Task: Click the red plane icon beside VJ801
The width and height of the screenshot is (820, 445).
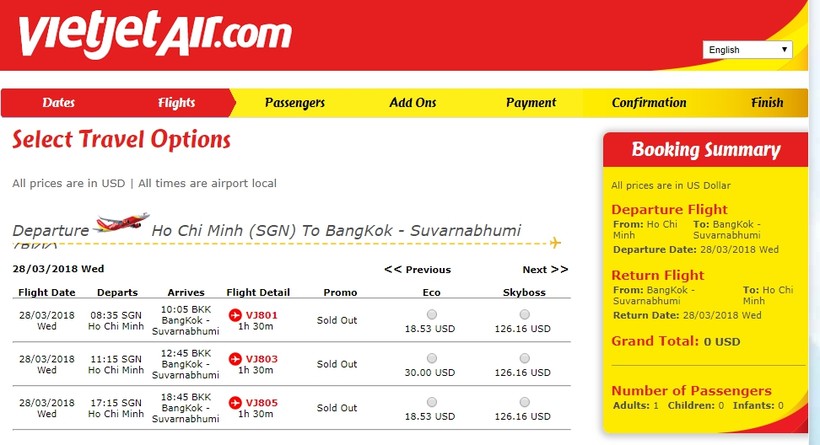Action: (236, 316)
